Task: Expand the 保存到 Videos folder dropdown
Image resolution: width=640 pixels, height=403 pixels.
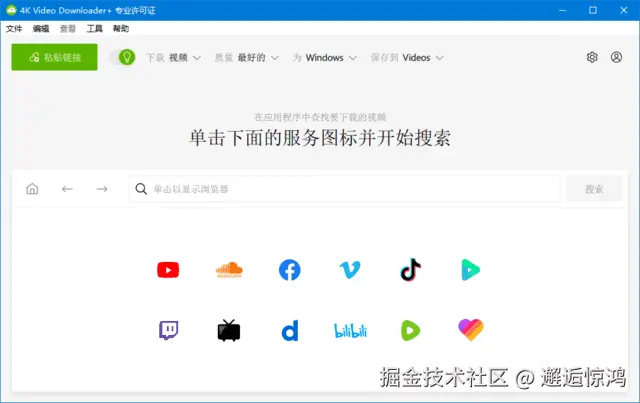Action: (407, 58)
